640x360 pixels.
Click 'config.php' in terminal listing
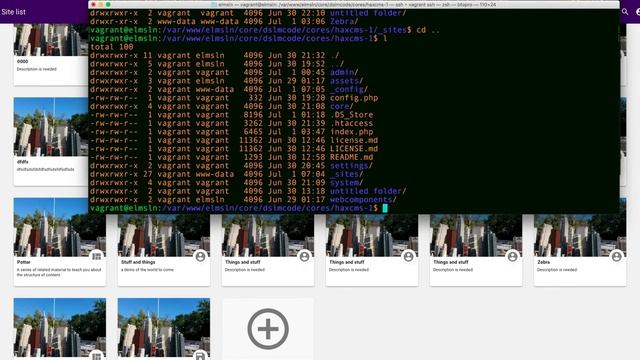[354, 98]
